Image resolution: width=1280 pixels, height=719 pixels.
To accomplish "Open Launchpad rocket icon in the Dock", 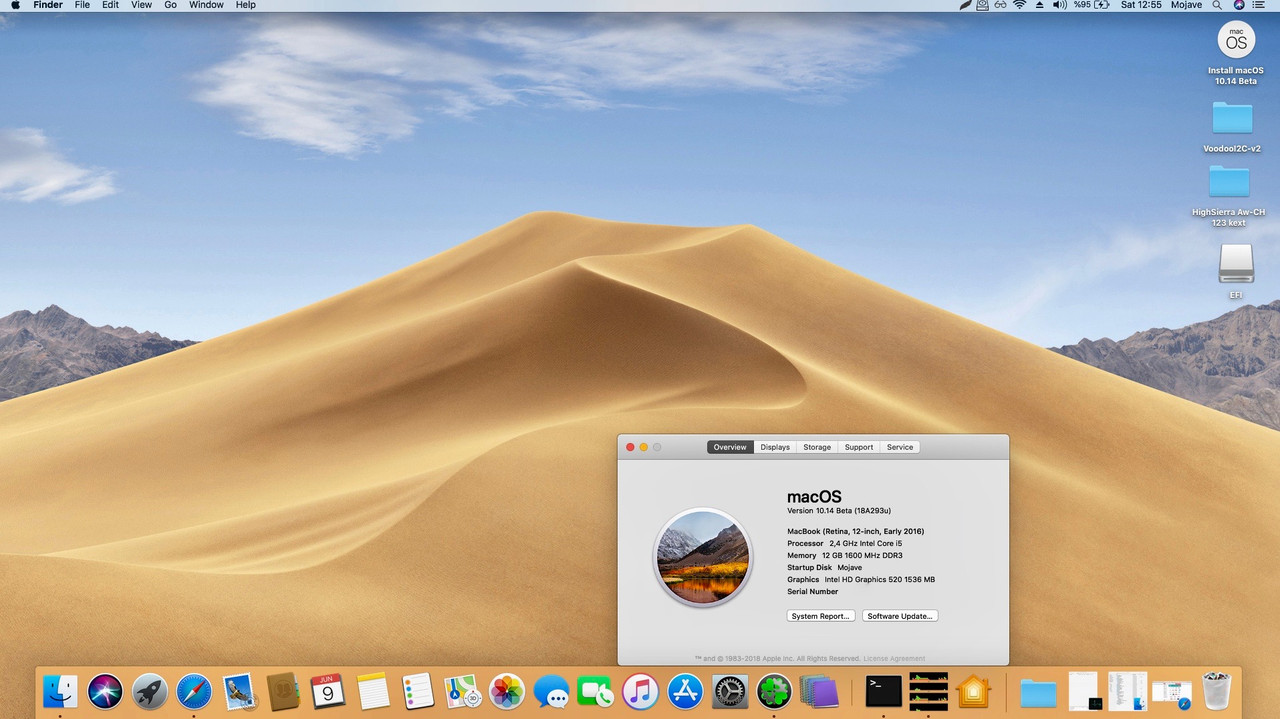I will (150, 691).
